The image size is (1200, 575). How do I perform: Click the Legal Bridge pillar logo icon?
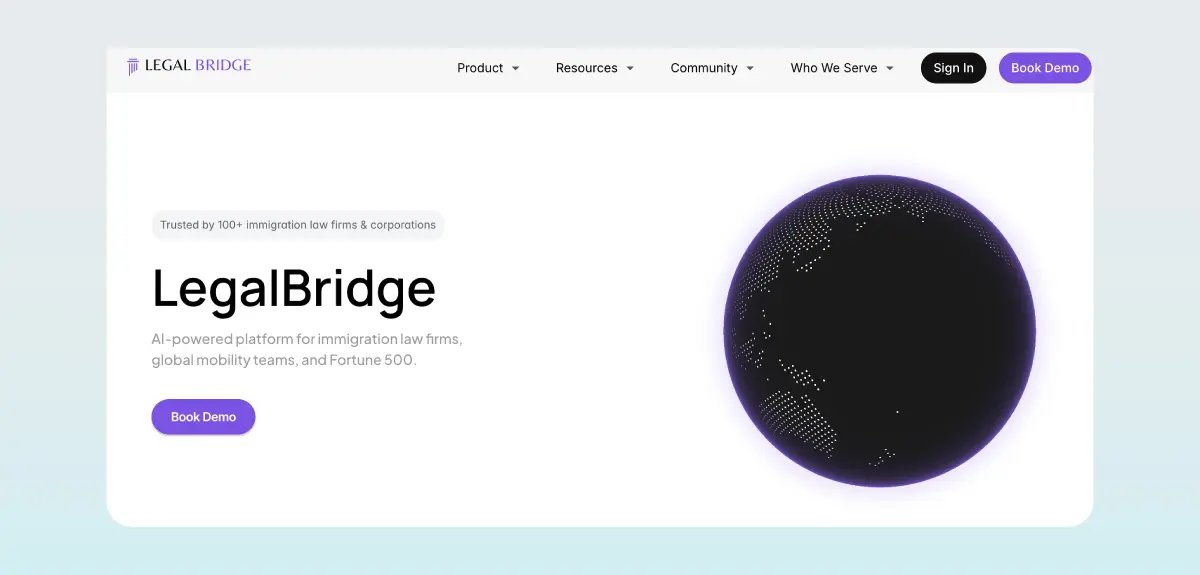[x=133, y=67]
